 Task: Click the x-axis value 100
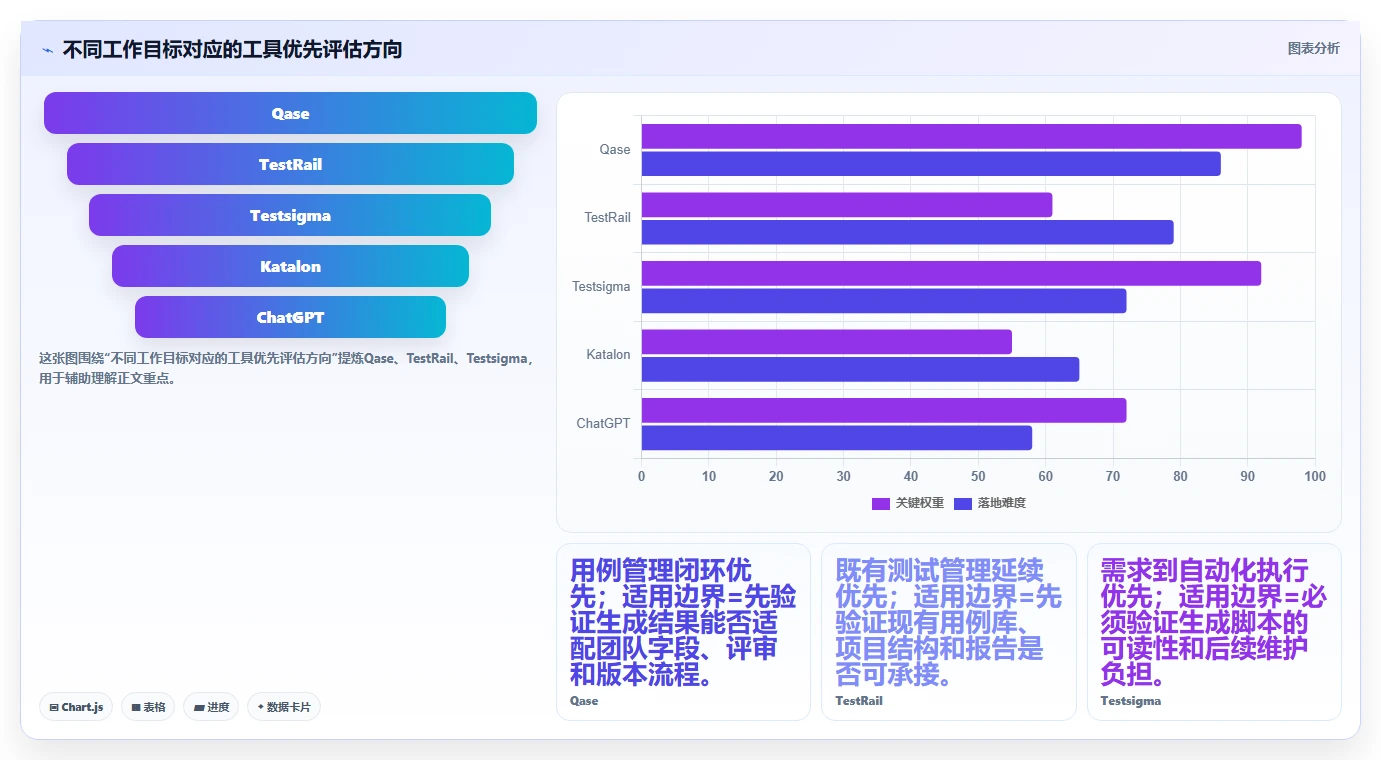point(1315,476)
